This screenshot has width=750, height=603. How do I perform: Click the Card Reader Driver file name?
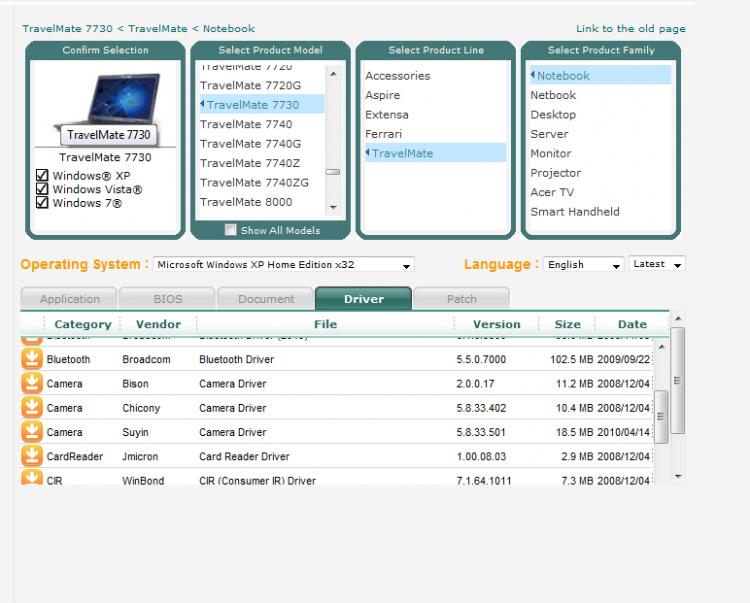click(x=244, y=457)
